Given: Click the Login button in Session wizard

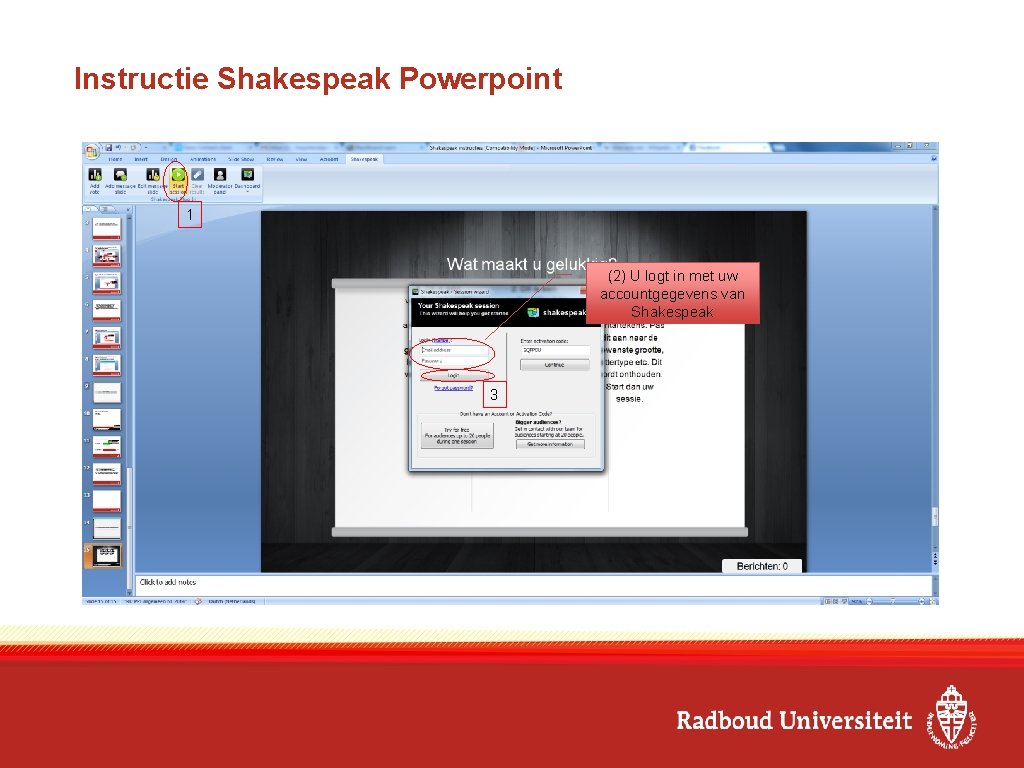Looking at the screenshot, I should pos(454,376).
